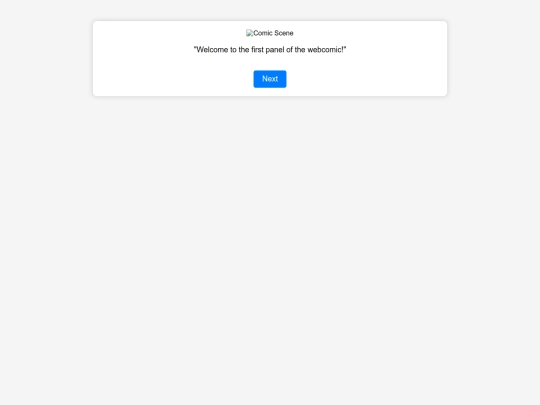Continue the webcomic with the Next button
This screenshot has width=540, height=405.
270,79
